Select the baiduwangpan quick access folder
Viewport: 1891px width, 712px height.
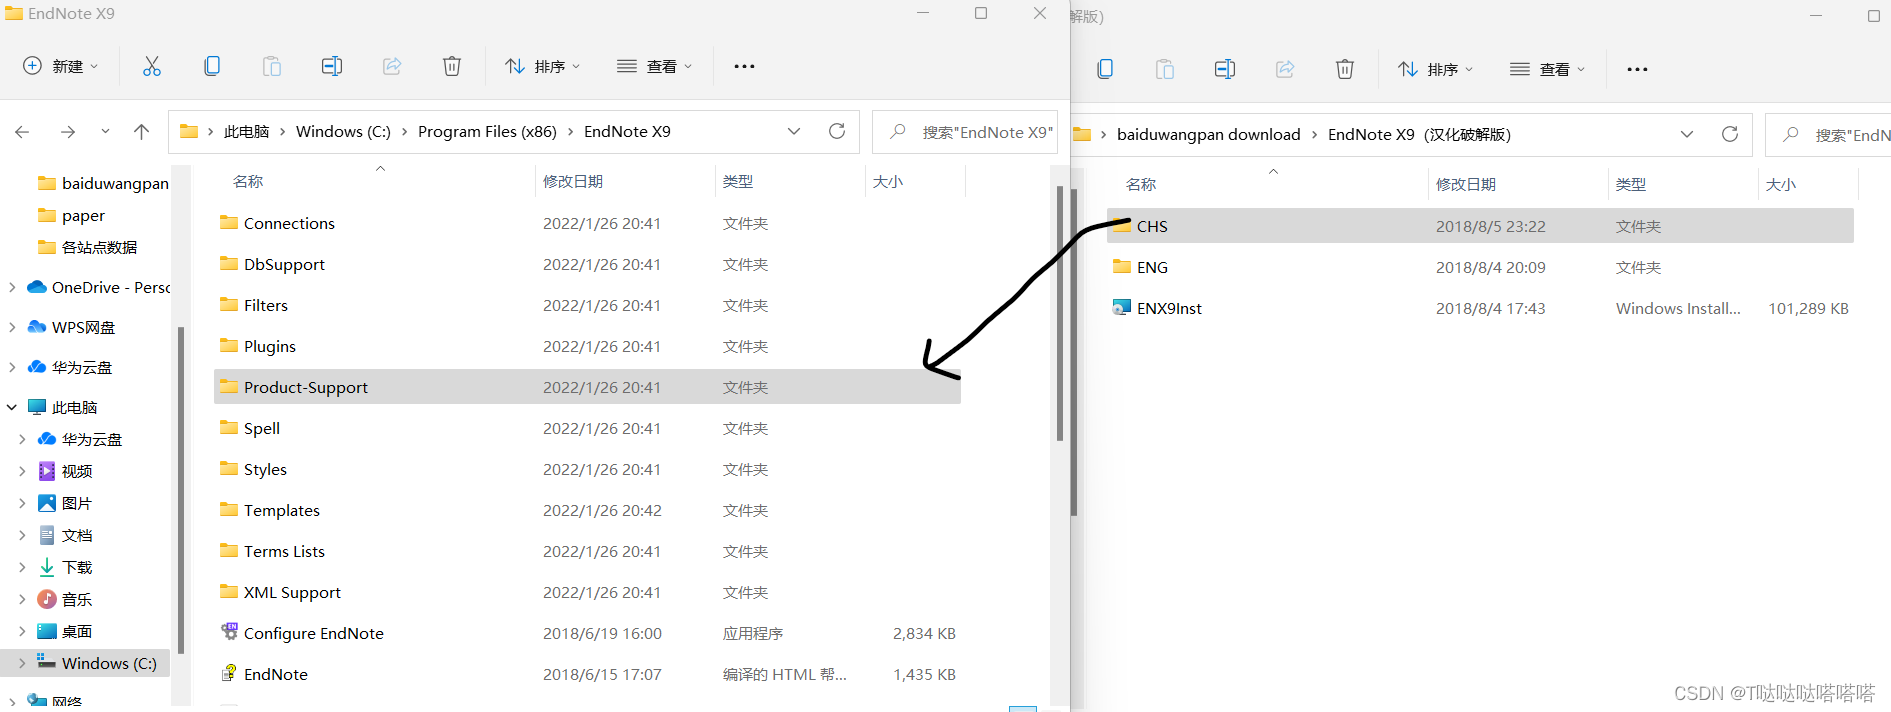103,183
